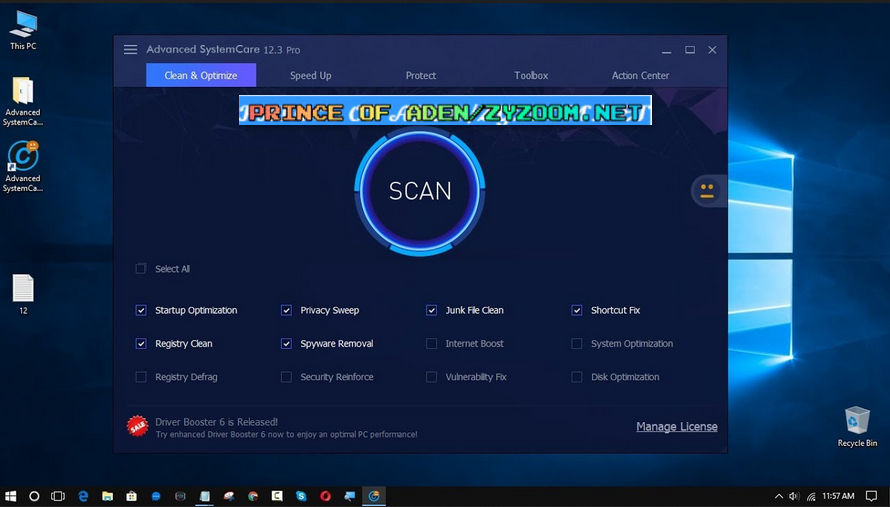890x507 pixels.
Task: Start the big SCAN button
Action: (x=420, y=191)
